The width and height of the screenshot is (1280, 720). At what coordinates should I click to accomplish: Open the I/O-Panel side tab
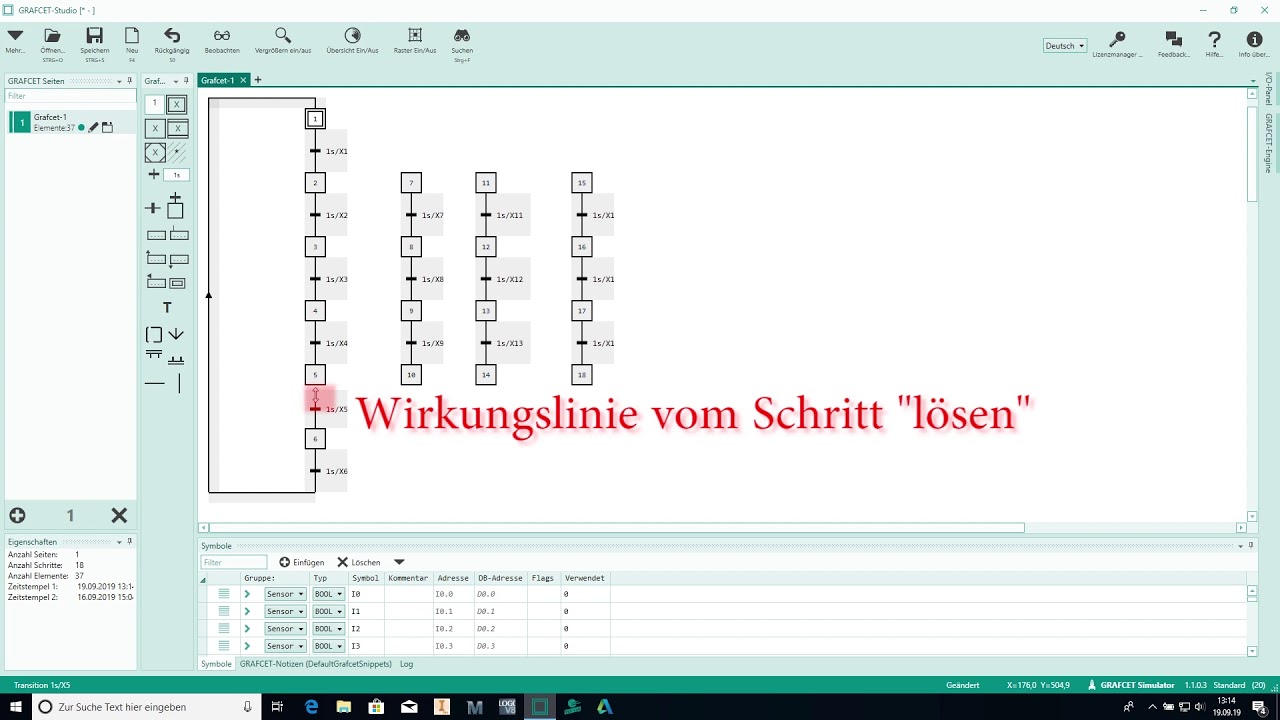[1268, 89]
